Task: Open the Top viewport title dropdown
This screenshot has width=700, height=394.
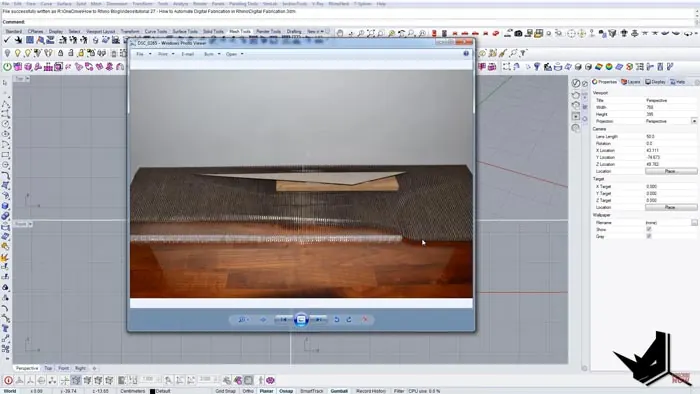Action: pyautogui.click(x=28, y=79)
